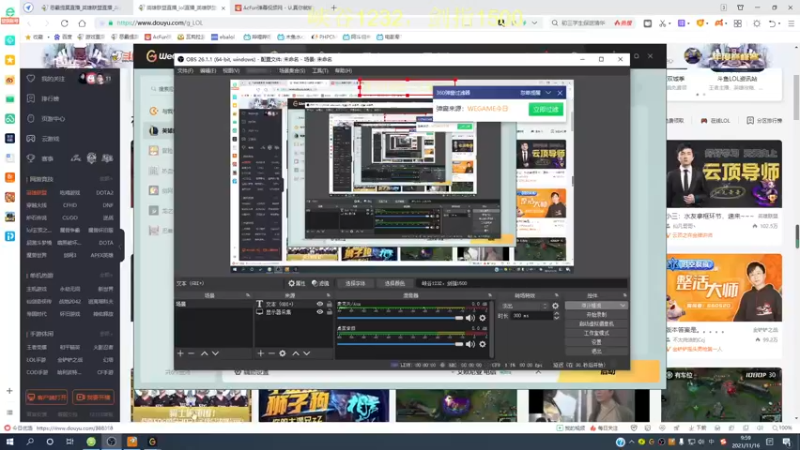Open a new browser tab
The height and width of the screenshot is (450, 800).
click(x=334, y=8)
